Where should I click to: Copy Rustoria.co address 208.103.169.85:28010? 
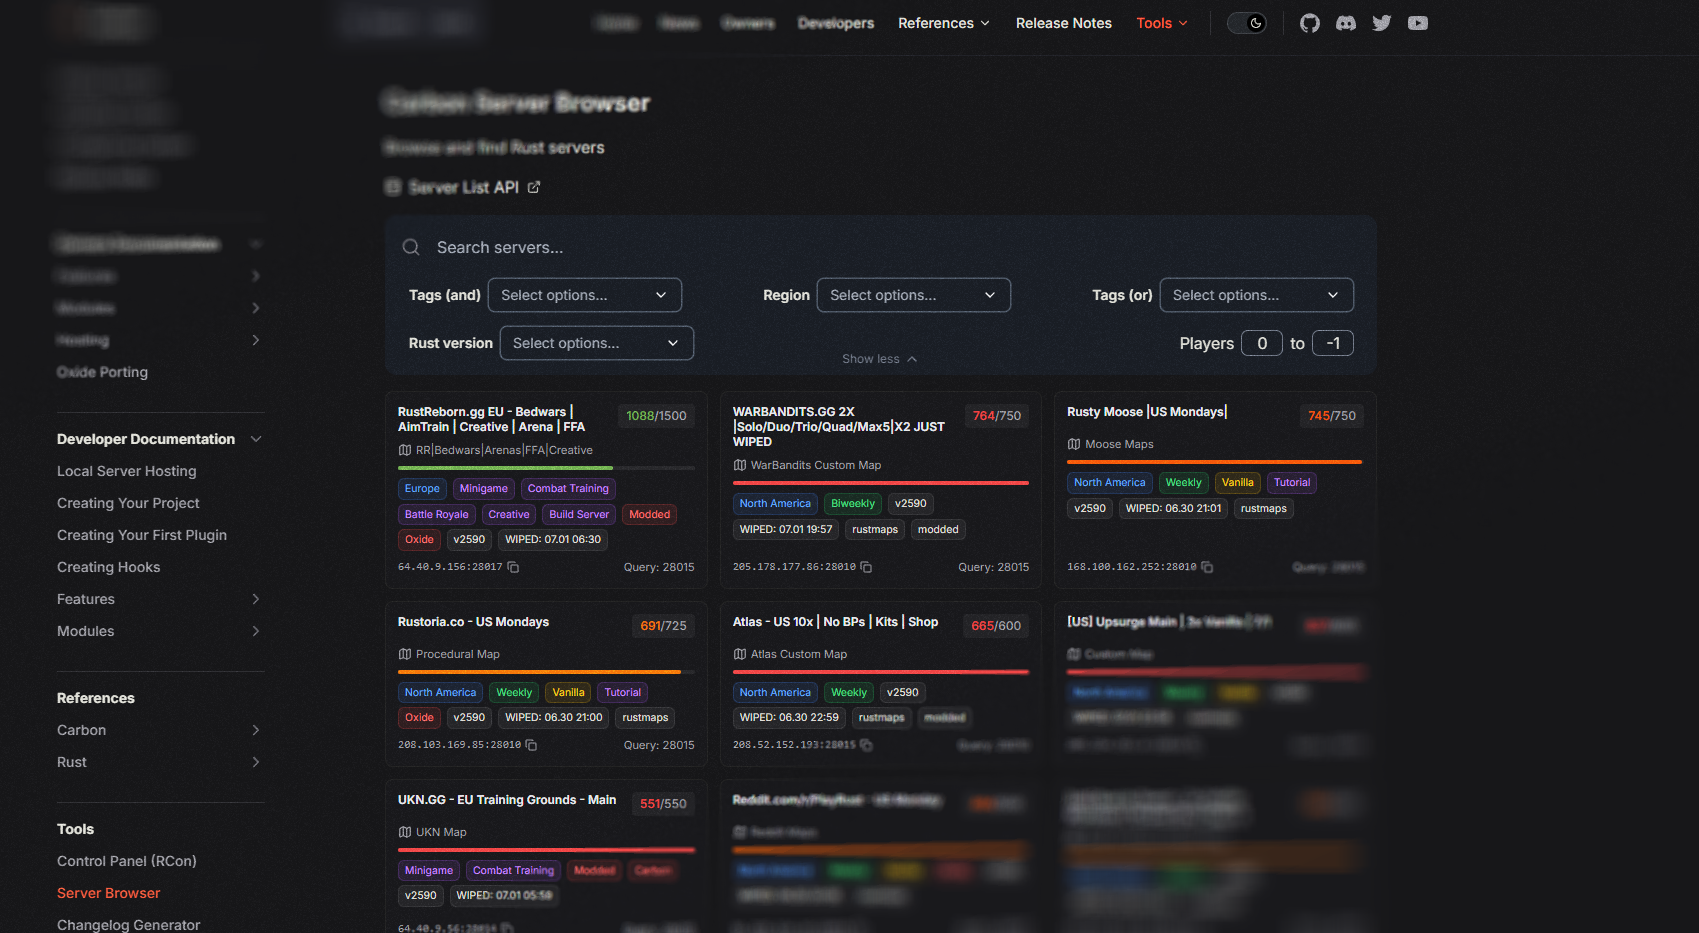[531, 745]
